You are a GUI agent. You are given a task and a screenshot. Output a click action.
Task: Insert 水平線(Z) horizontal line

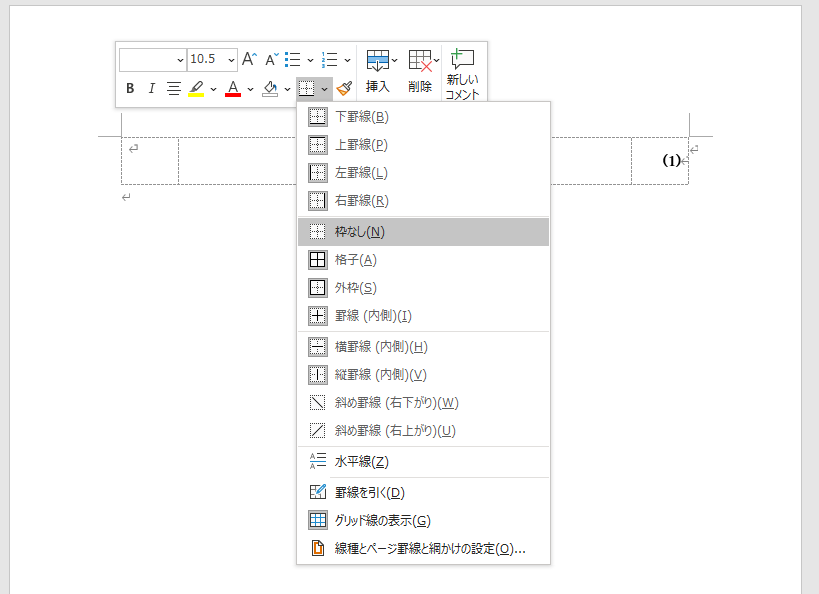423,461
